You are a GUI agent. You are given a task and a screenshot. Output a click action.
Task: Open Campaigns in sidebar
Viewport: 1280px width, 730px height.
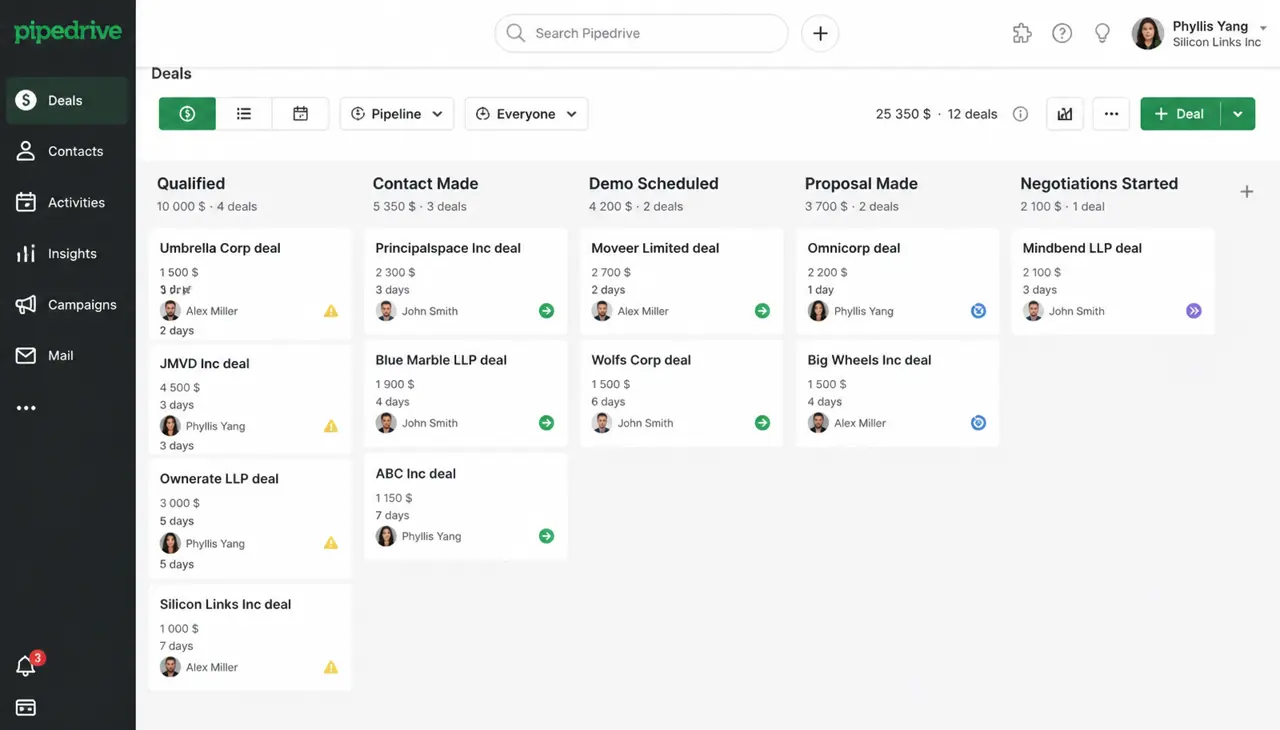[x=67, y=304]
